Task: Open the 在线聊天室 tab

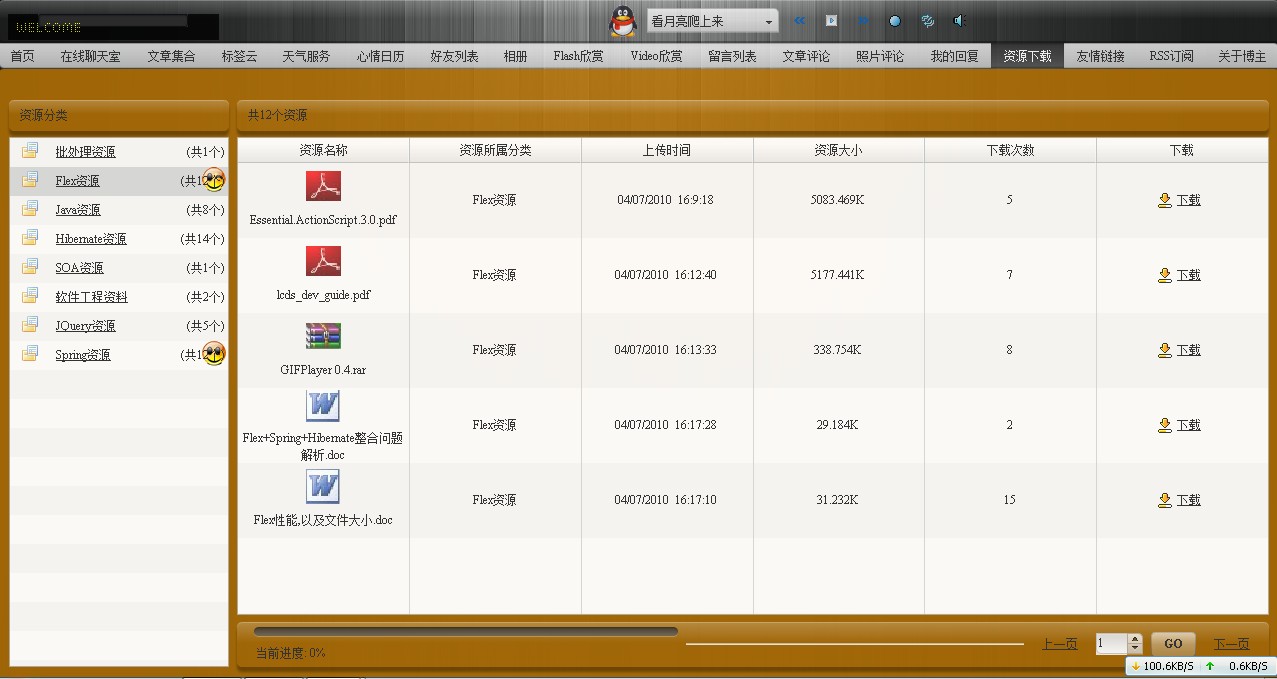Action: pyautogui.click(x=90, y=56)
